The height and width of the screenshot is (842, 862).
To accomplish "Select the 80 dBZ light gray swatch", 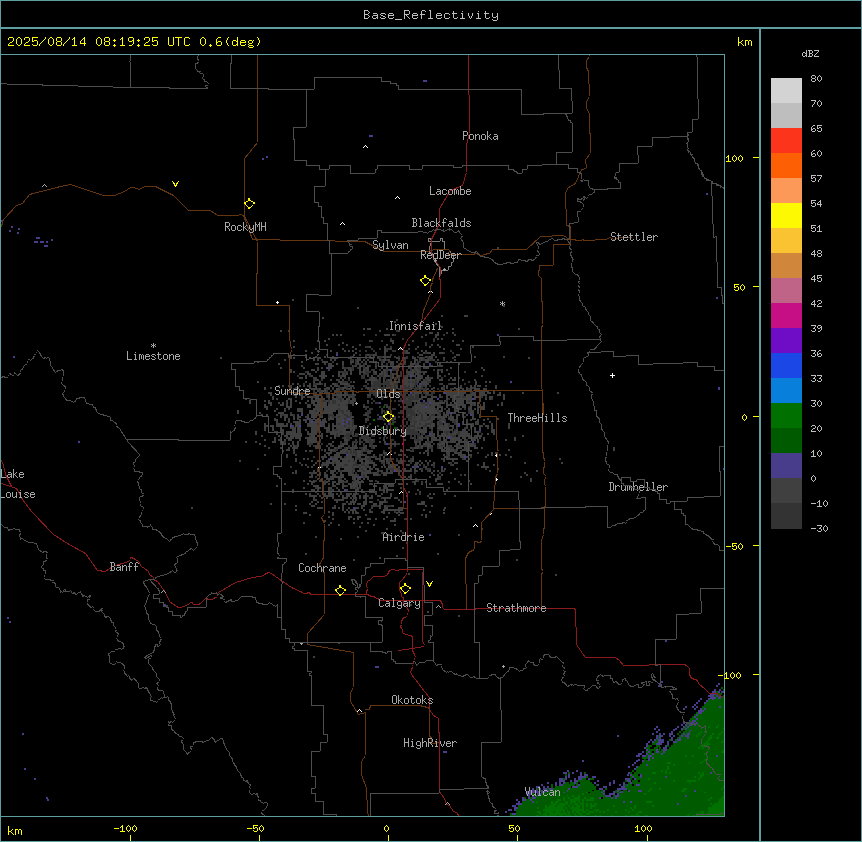I will 786,91.
